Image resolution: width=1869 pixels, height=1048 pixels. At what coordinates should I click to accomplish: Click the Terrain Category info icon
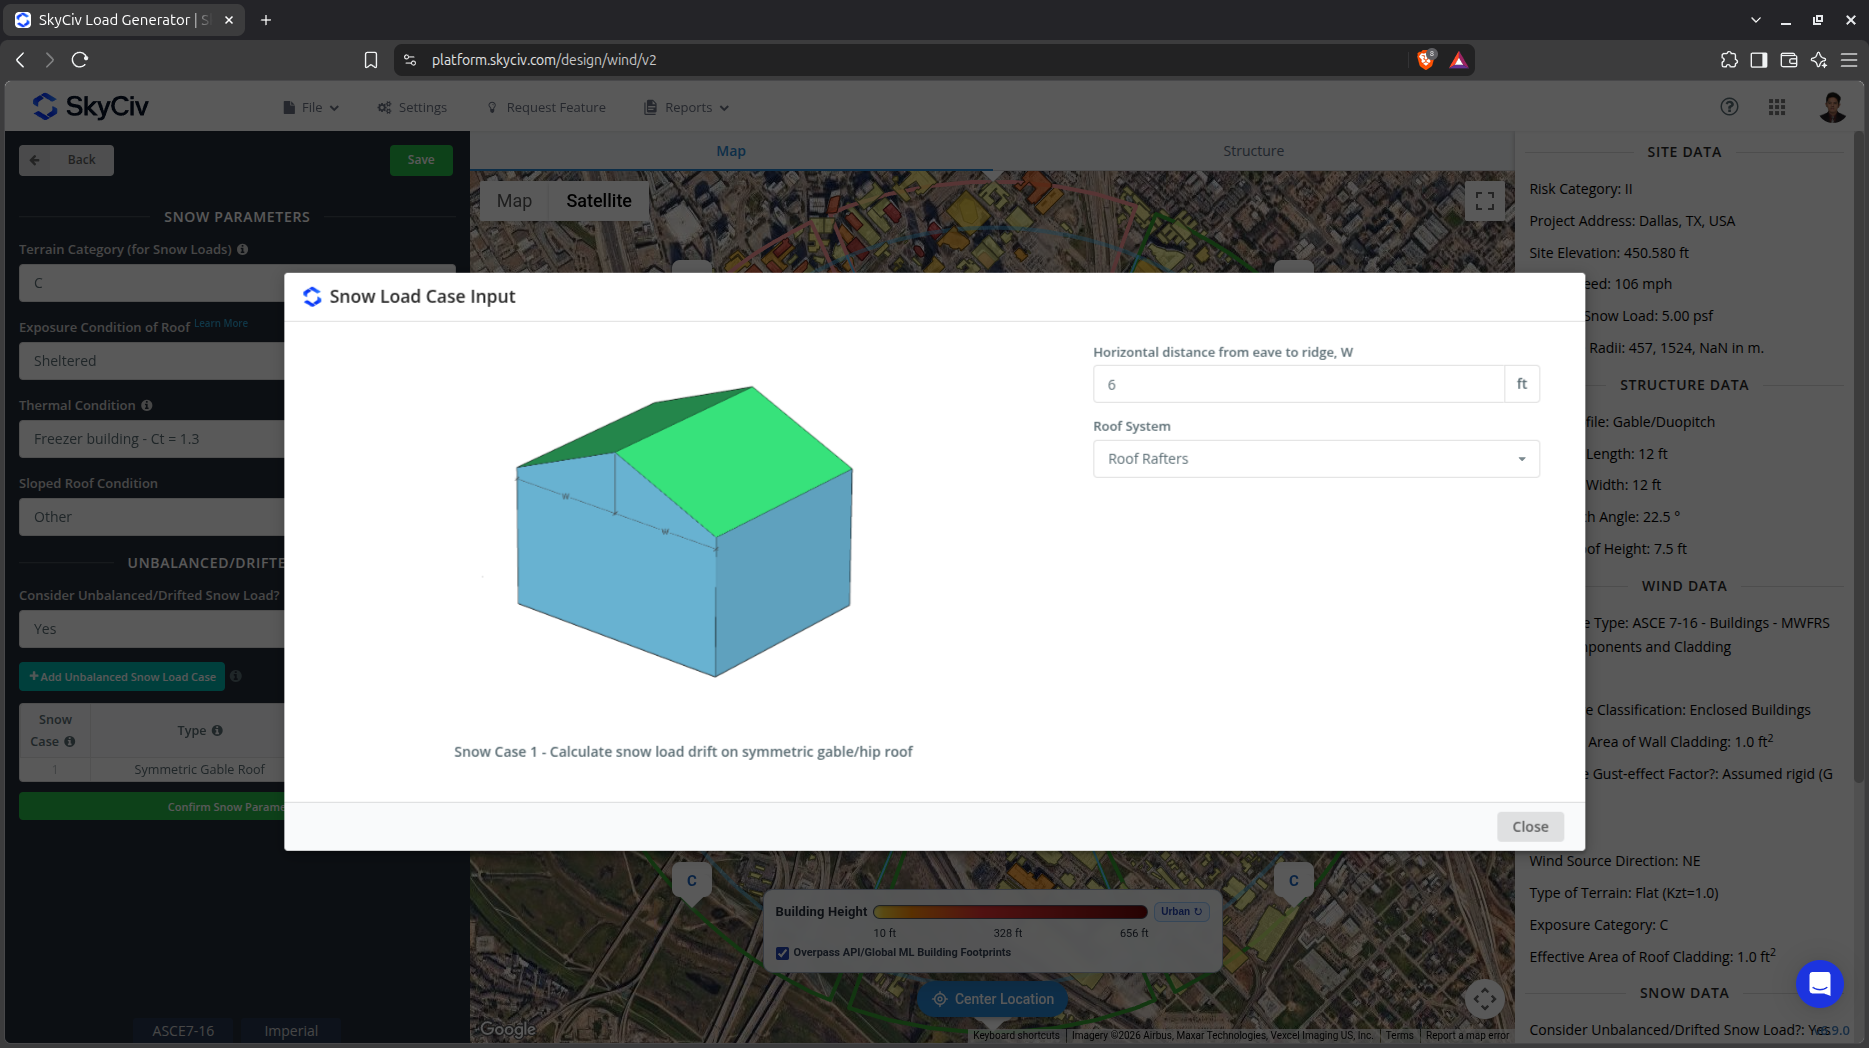pos(243,249)
